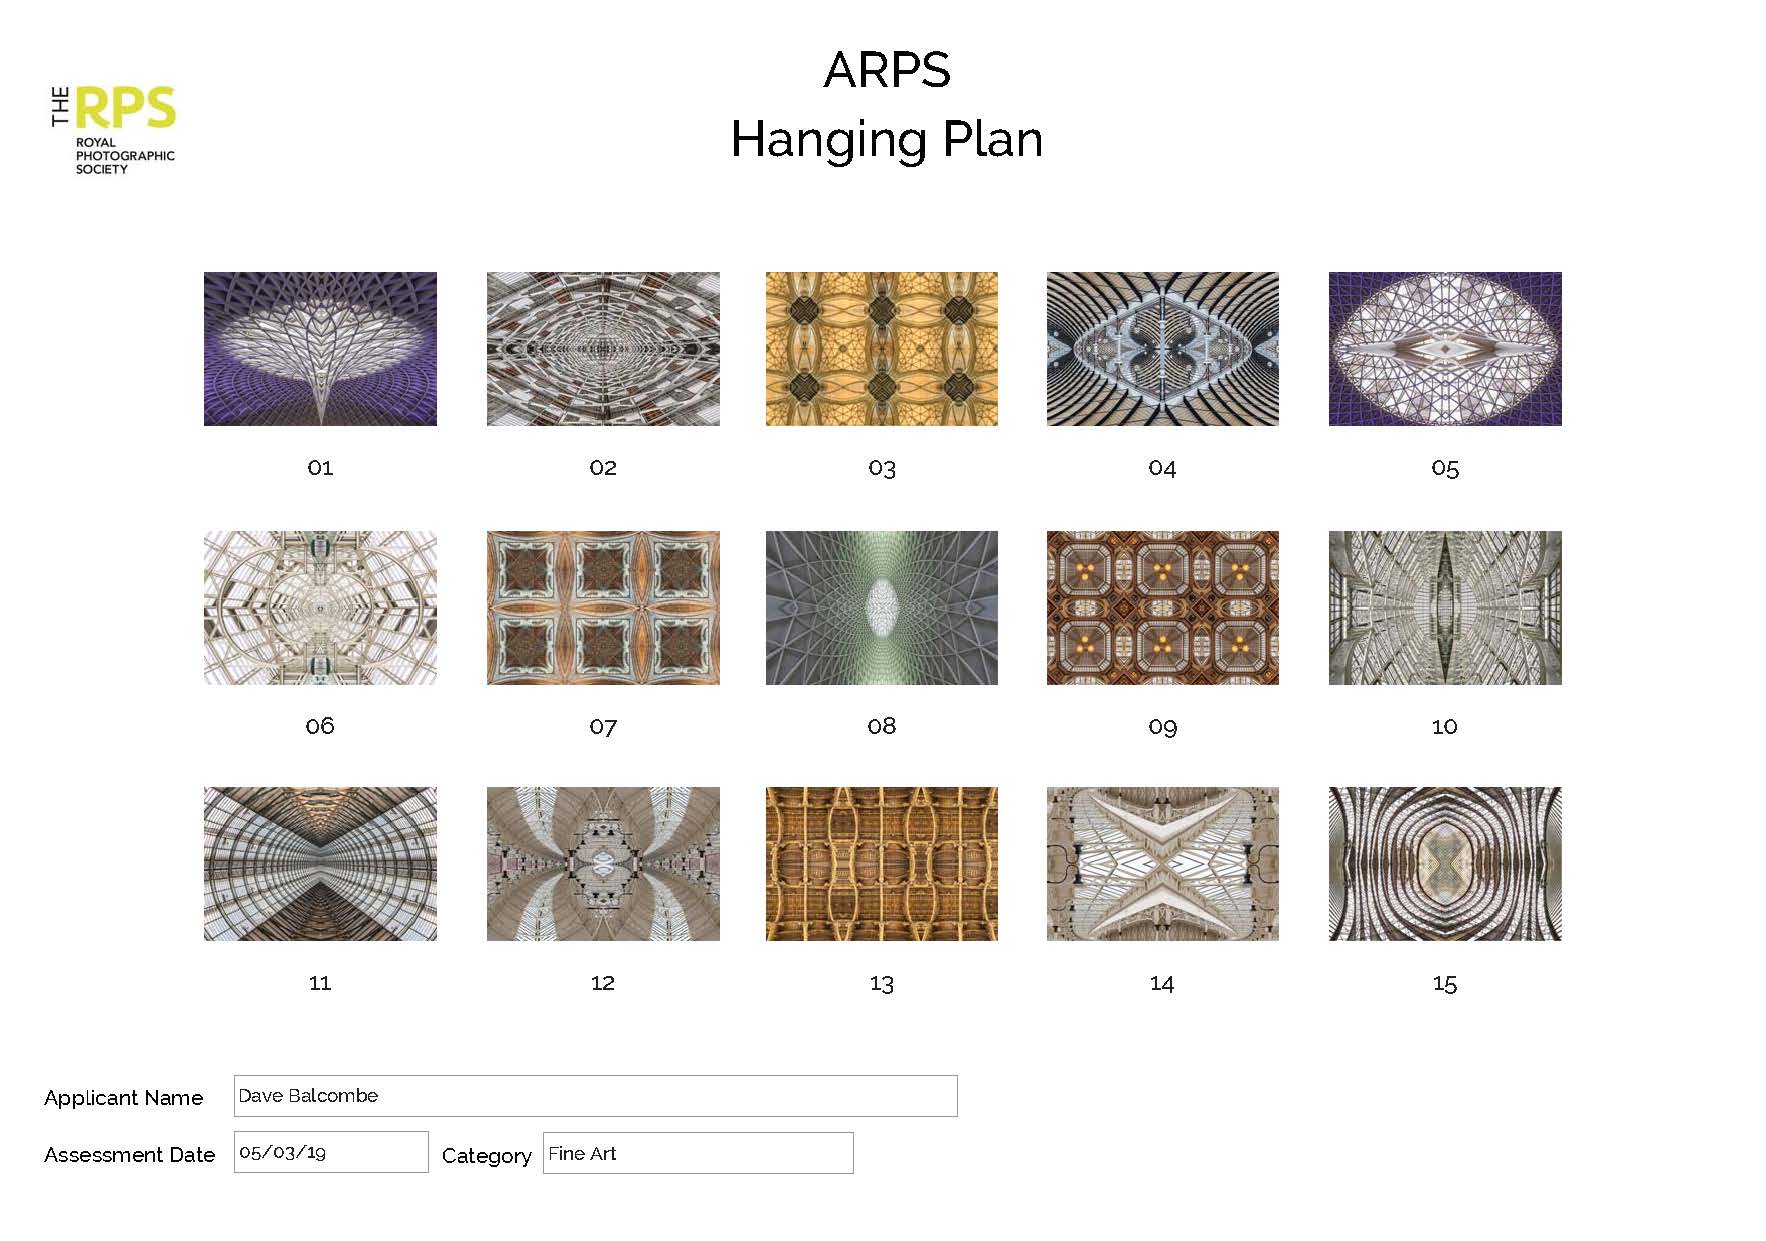The image size is (1766, 1241).
Task: Select grey glass atrium thumbnail 10
Action: coord(1444,608)
